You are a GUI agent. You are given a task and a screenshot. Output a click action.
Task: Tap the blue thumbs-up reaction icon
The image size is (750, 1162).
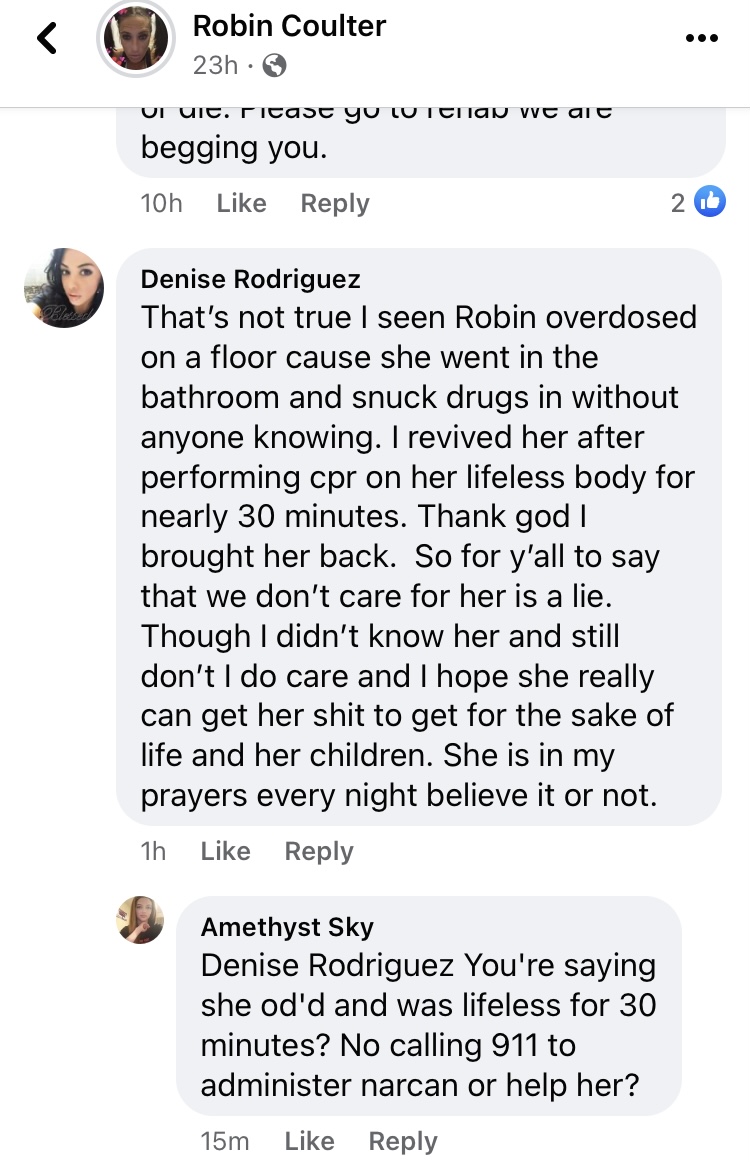point(710,202)
